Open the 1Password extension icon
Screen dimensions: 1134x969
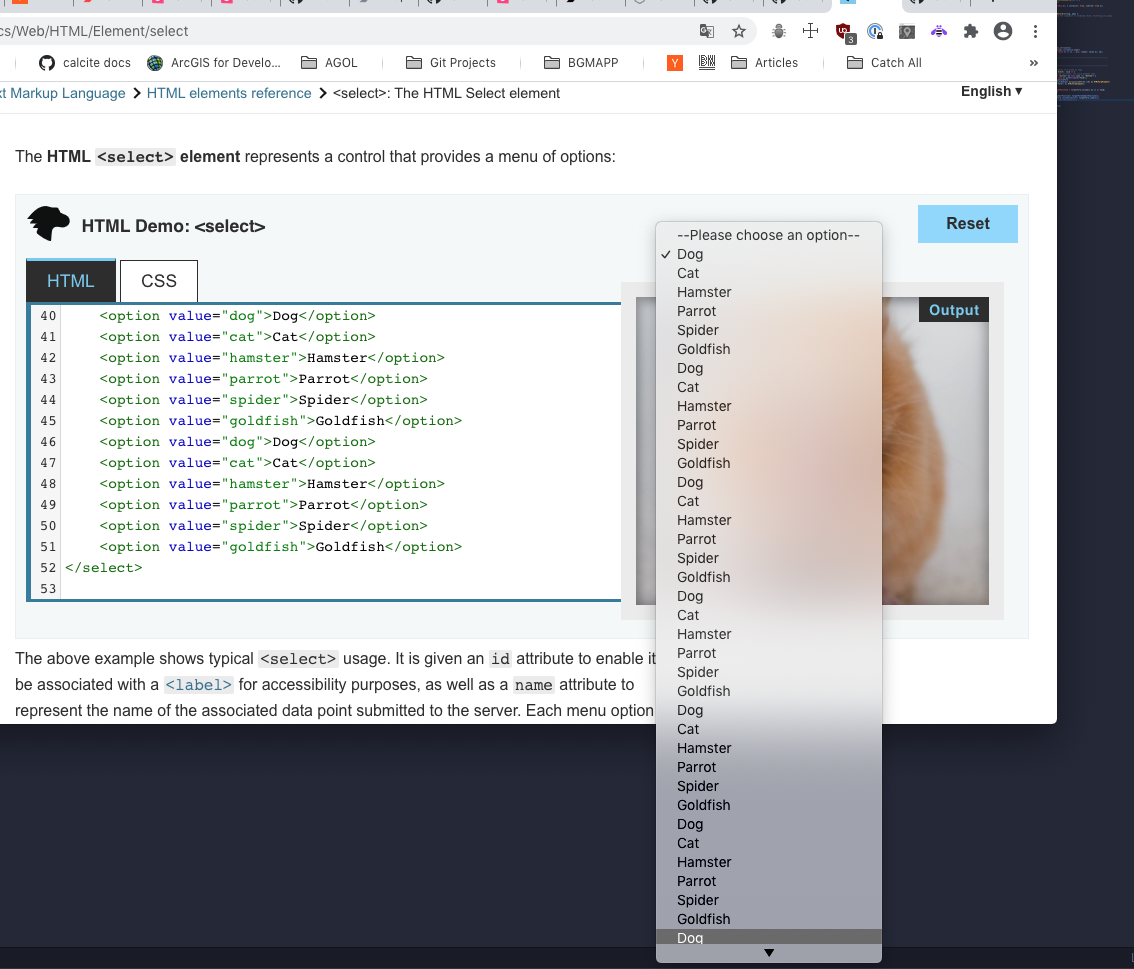875,31
